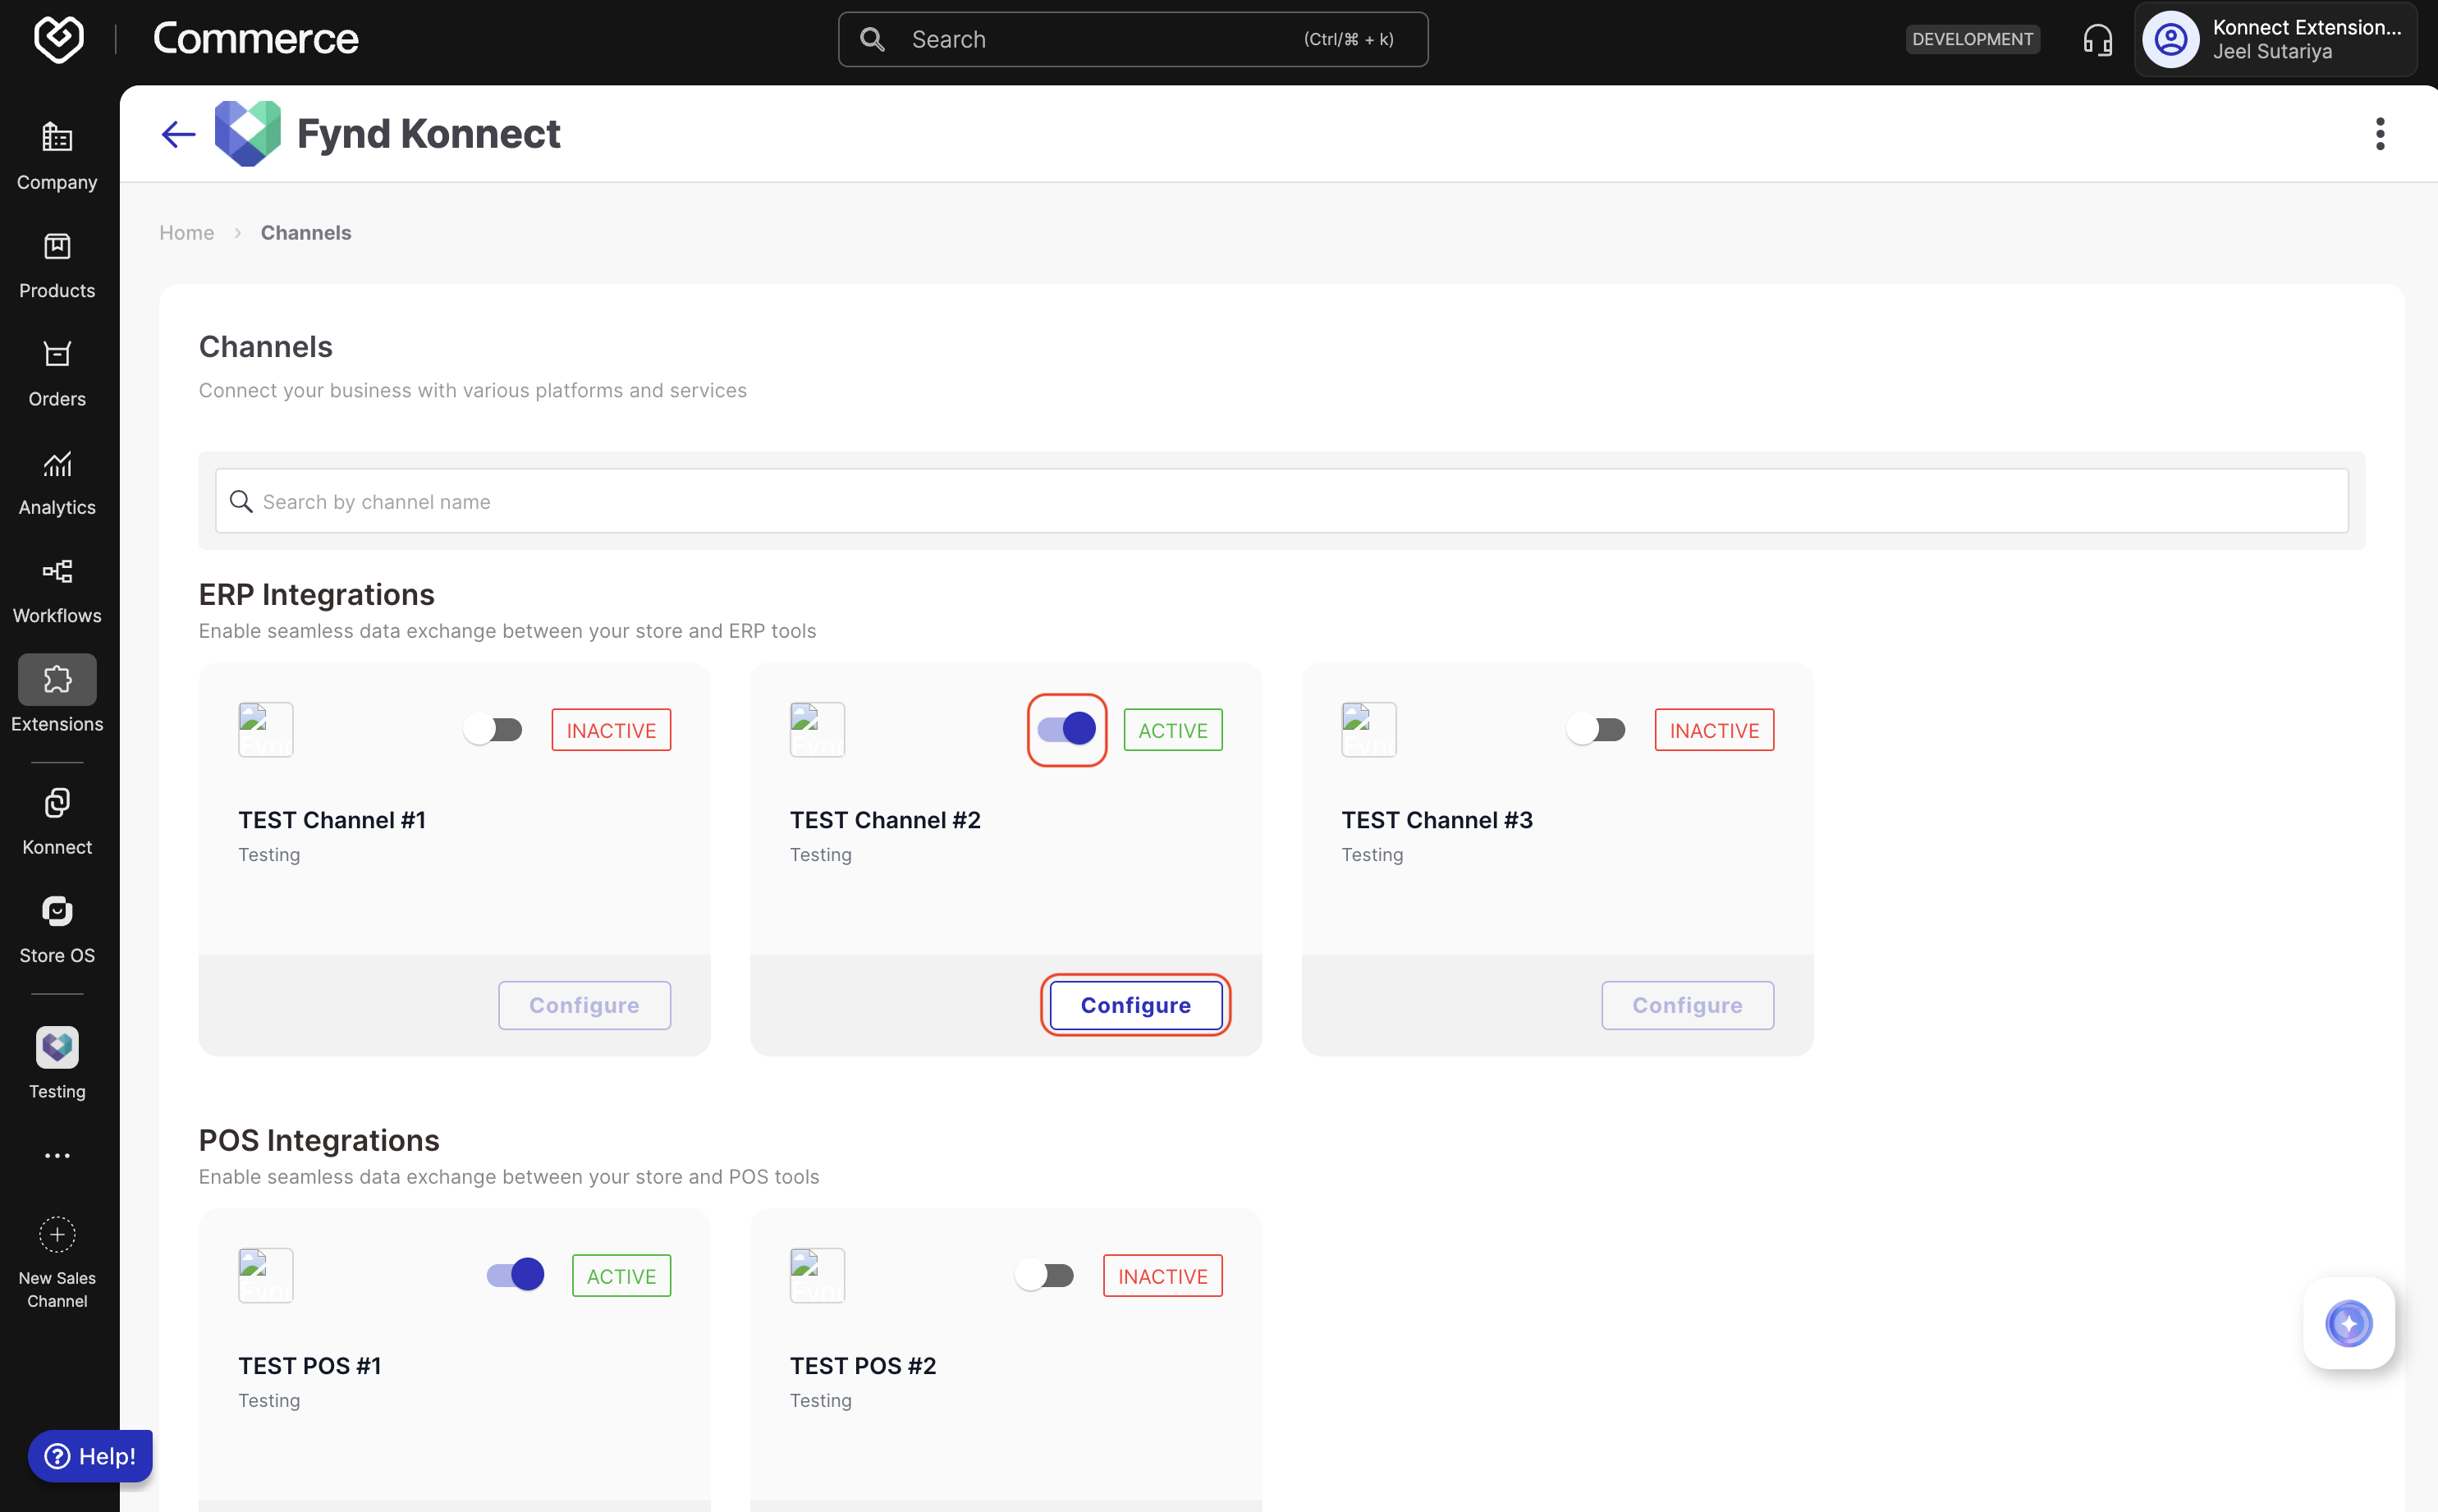The height and width of the screenshot is (1512, 2438).
Task: Go to the Home breadcrumb link
Action: pos(186,233)
